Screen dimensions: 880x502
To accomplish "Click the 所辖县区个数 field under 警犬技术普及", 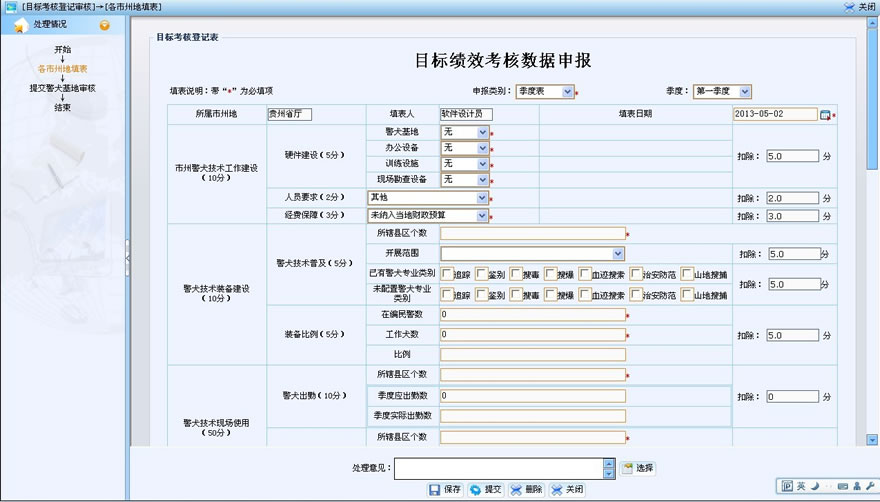I will coord(533,234).
